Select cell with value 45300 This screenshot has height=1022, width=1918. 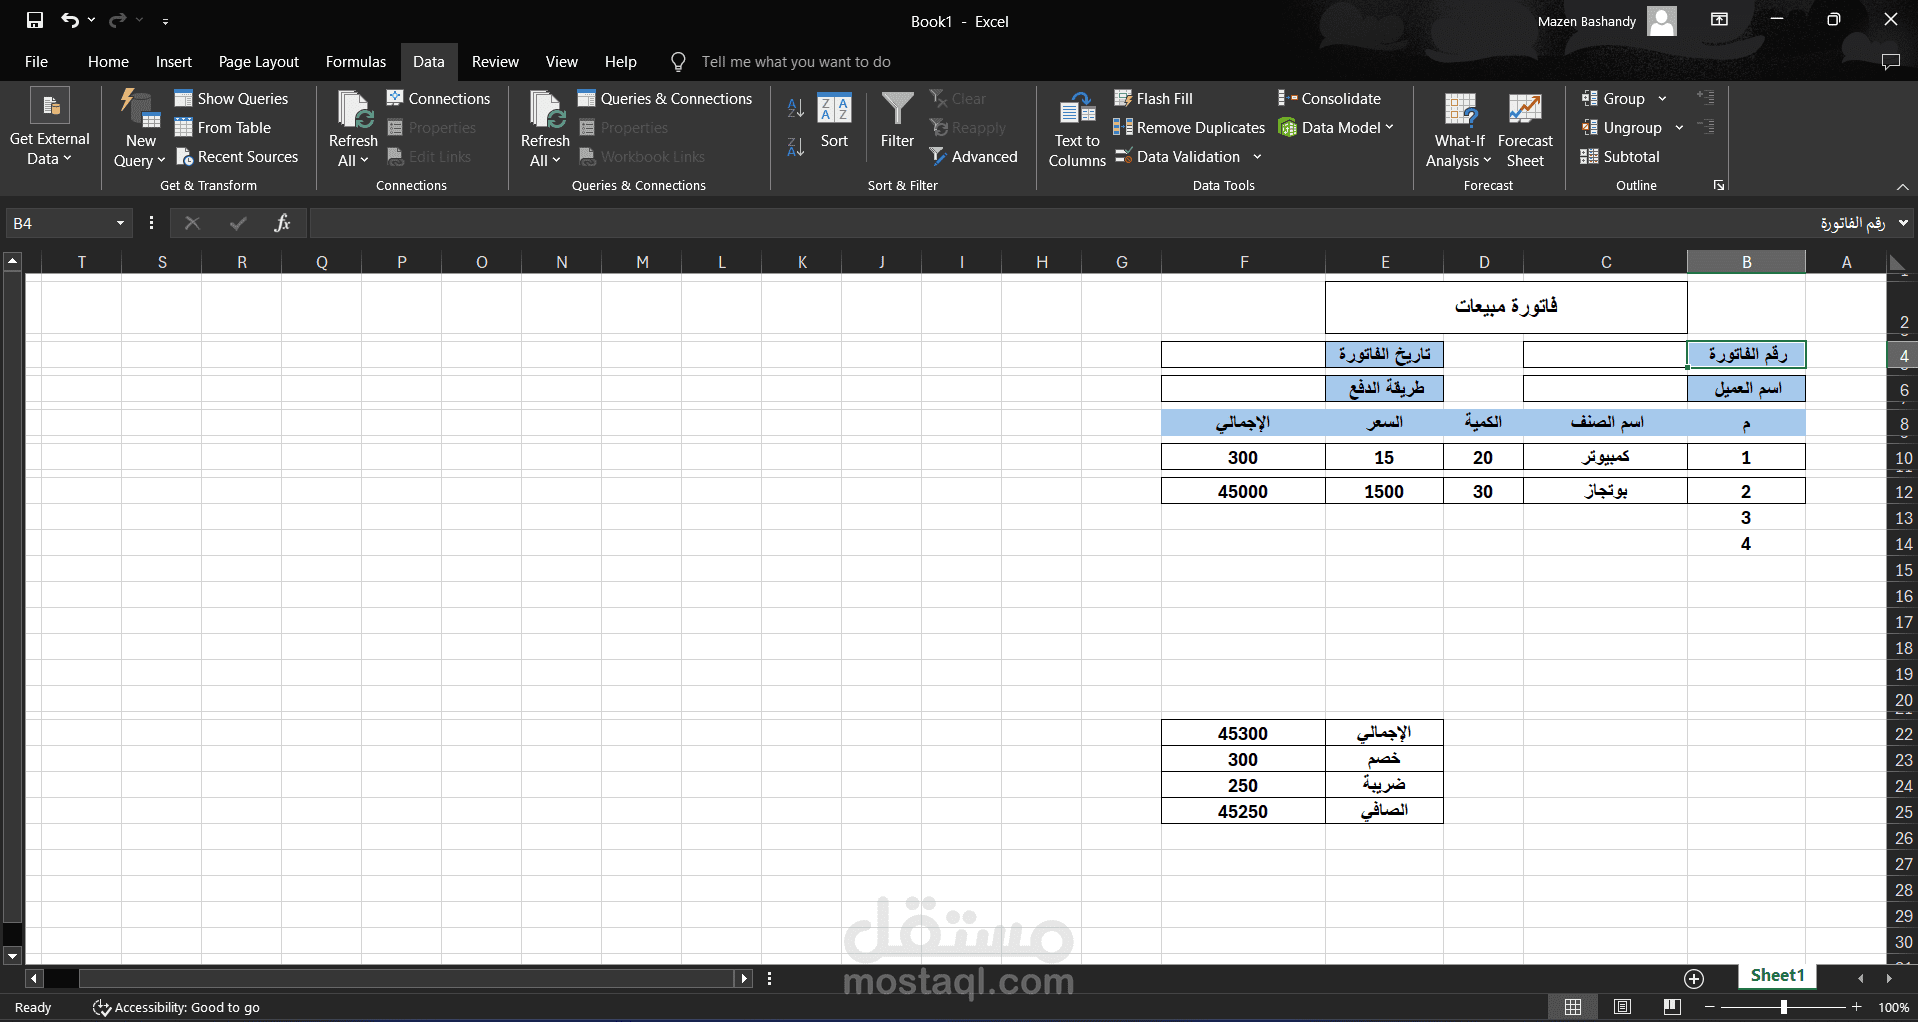pos(1243,733)
